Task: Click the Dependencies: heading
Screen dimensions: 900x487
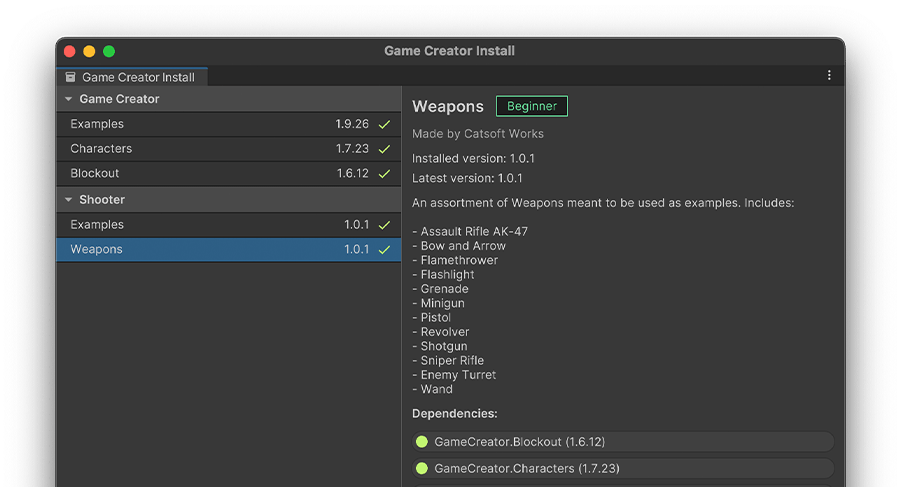Action: tap(455, 413)
